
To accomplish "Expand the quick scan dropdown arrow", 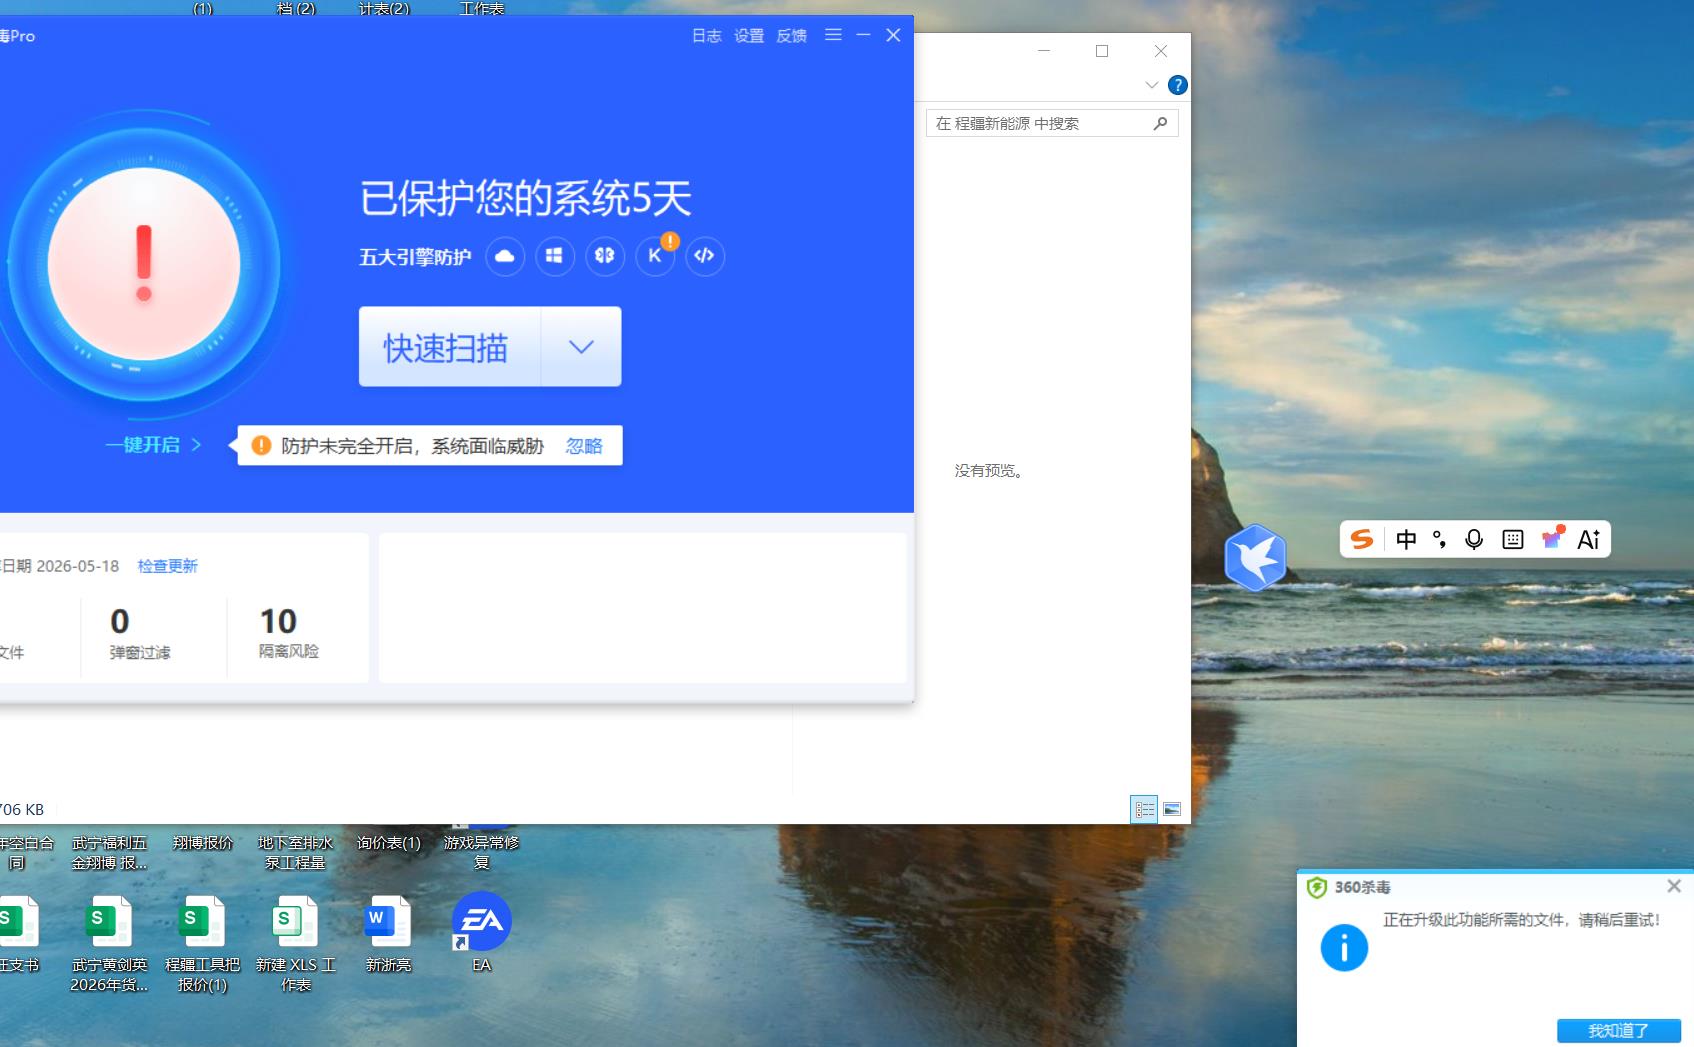I will click(x=581, y=347).
